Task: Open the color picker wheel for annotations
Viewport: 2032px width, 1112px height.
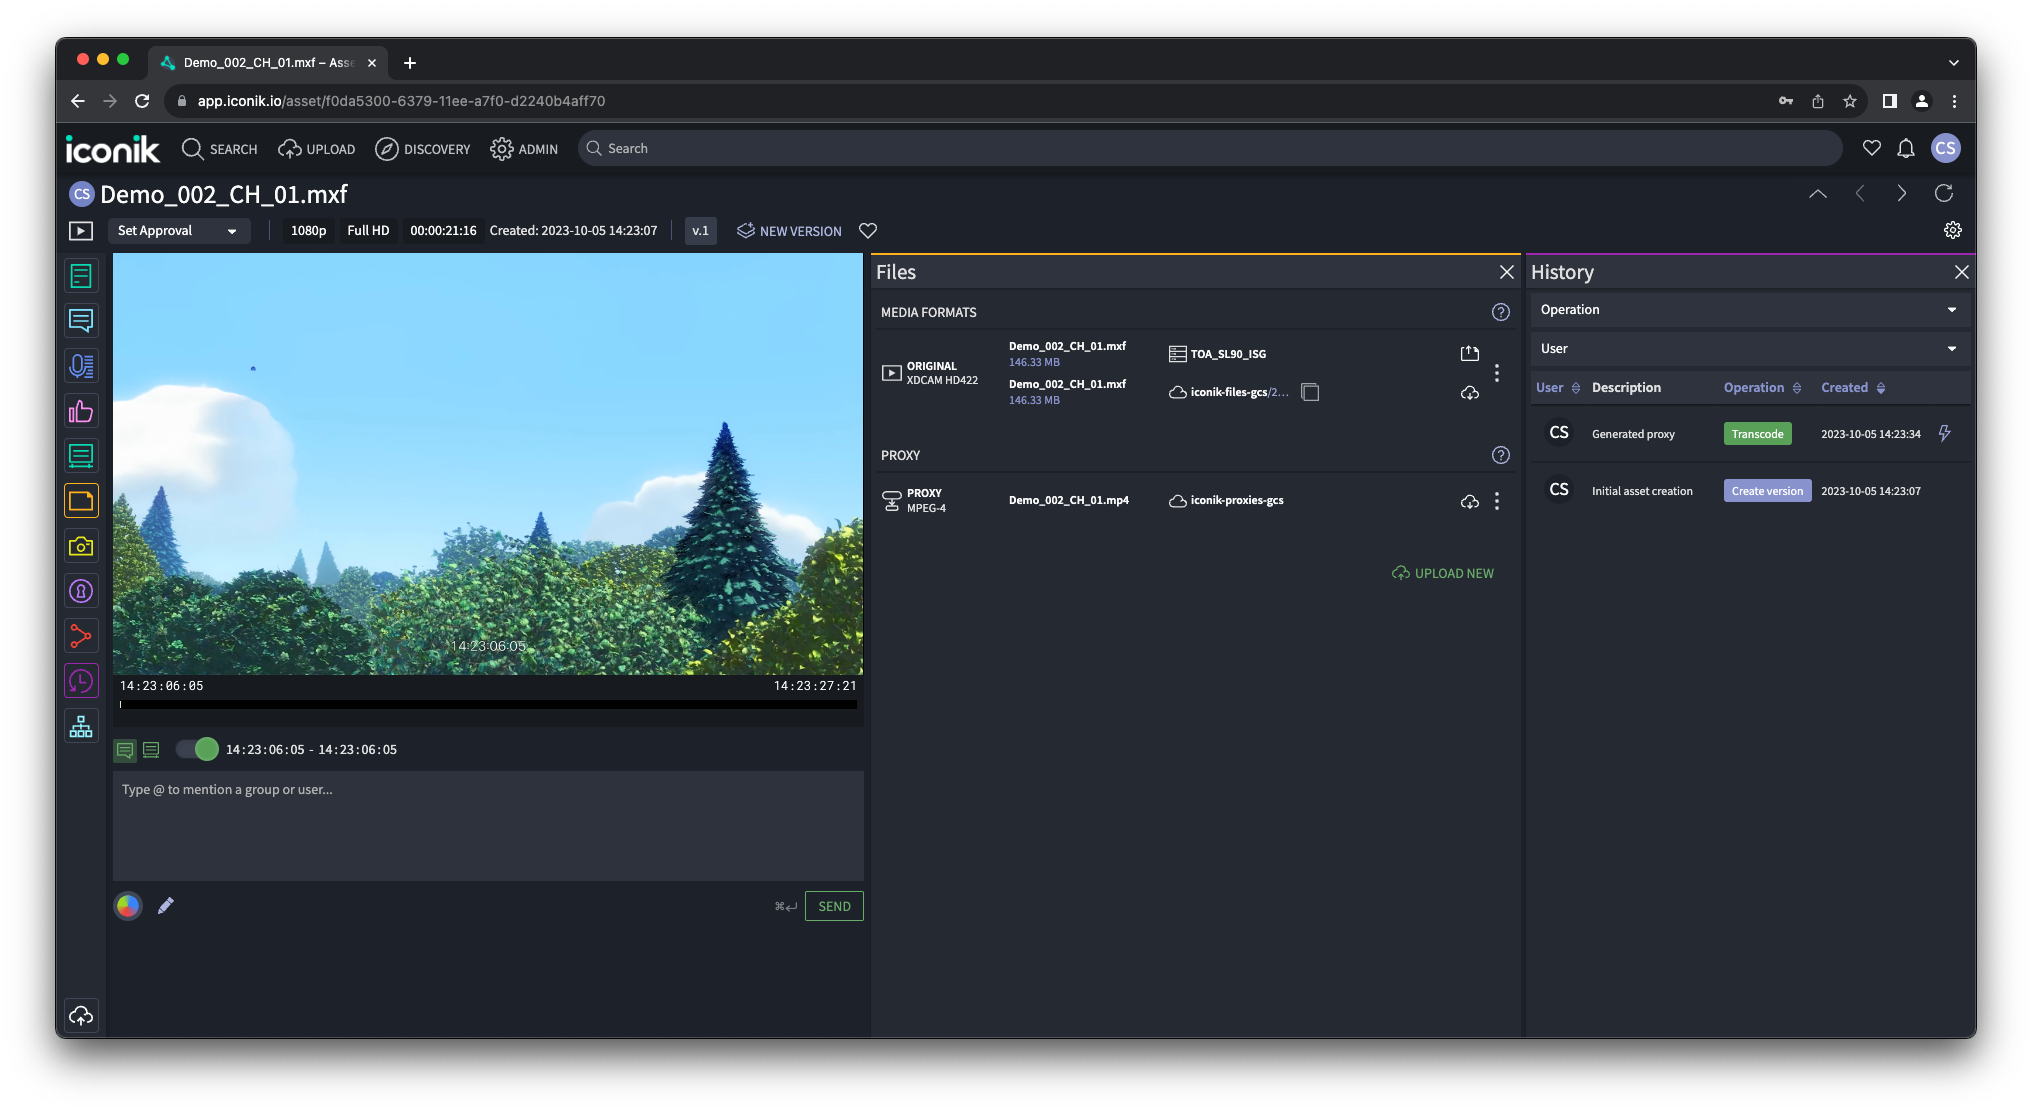Action: [128, 905]
